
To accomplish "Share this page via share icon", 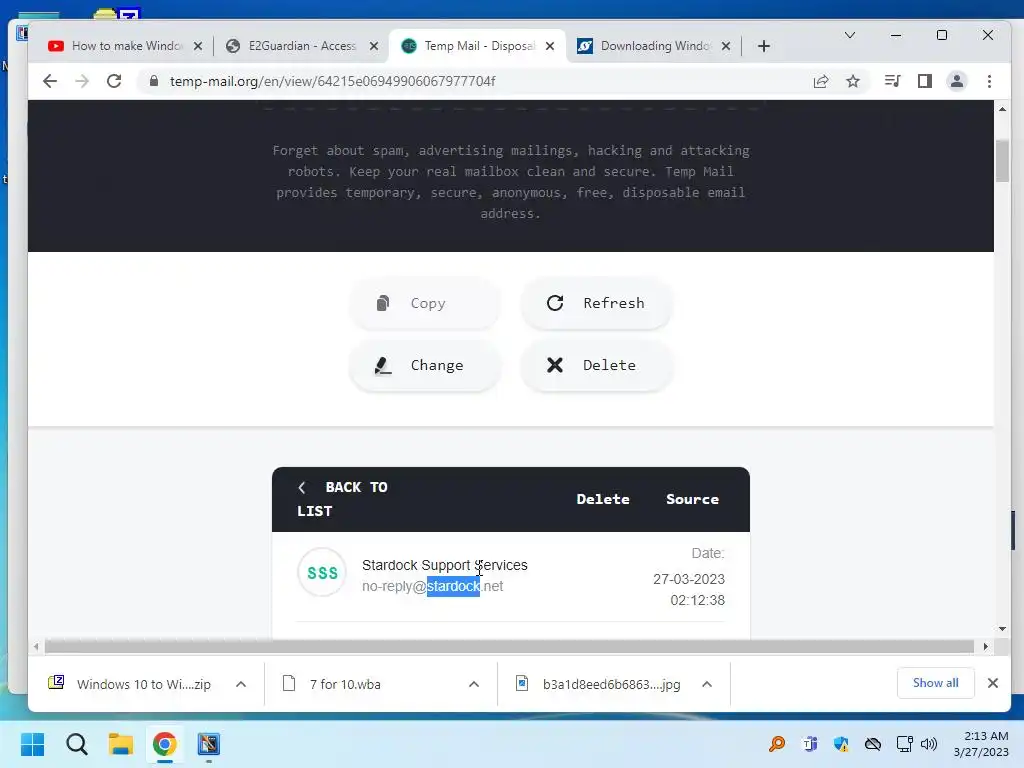I will (x=821, y=81).
